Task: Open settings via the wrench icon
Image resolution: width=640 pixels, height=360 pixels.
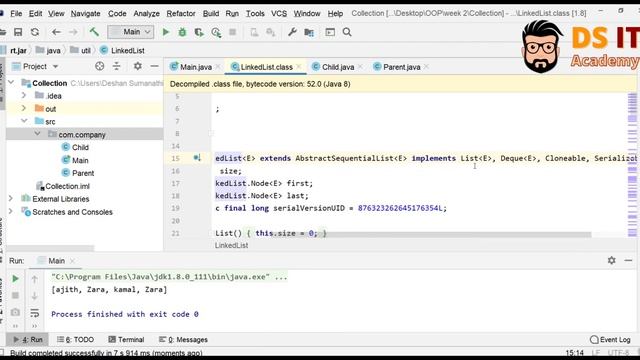Action: click(292, 32)
